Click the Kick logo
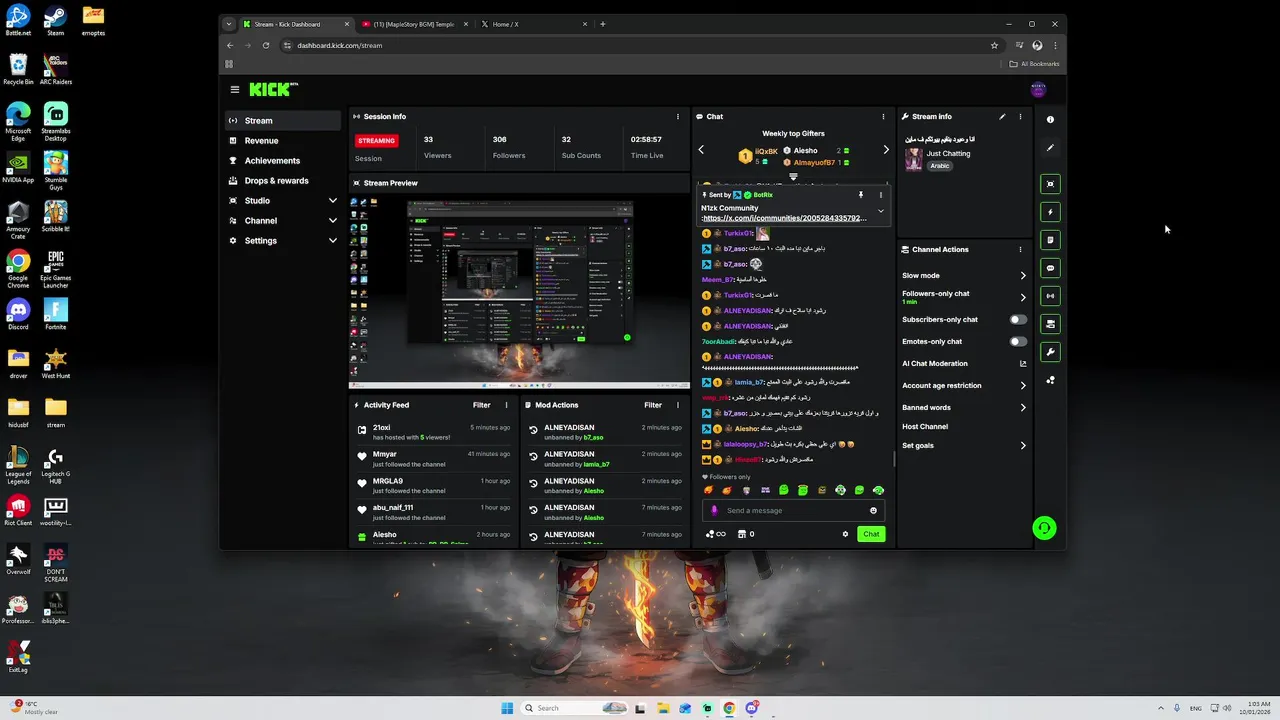The image size is (1280, 720). (x=273, y=89)
